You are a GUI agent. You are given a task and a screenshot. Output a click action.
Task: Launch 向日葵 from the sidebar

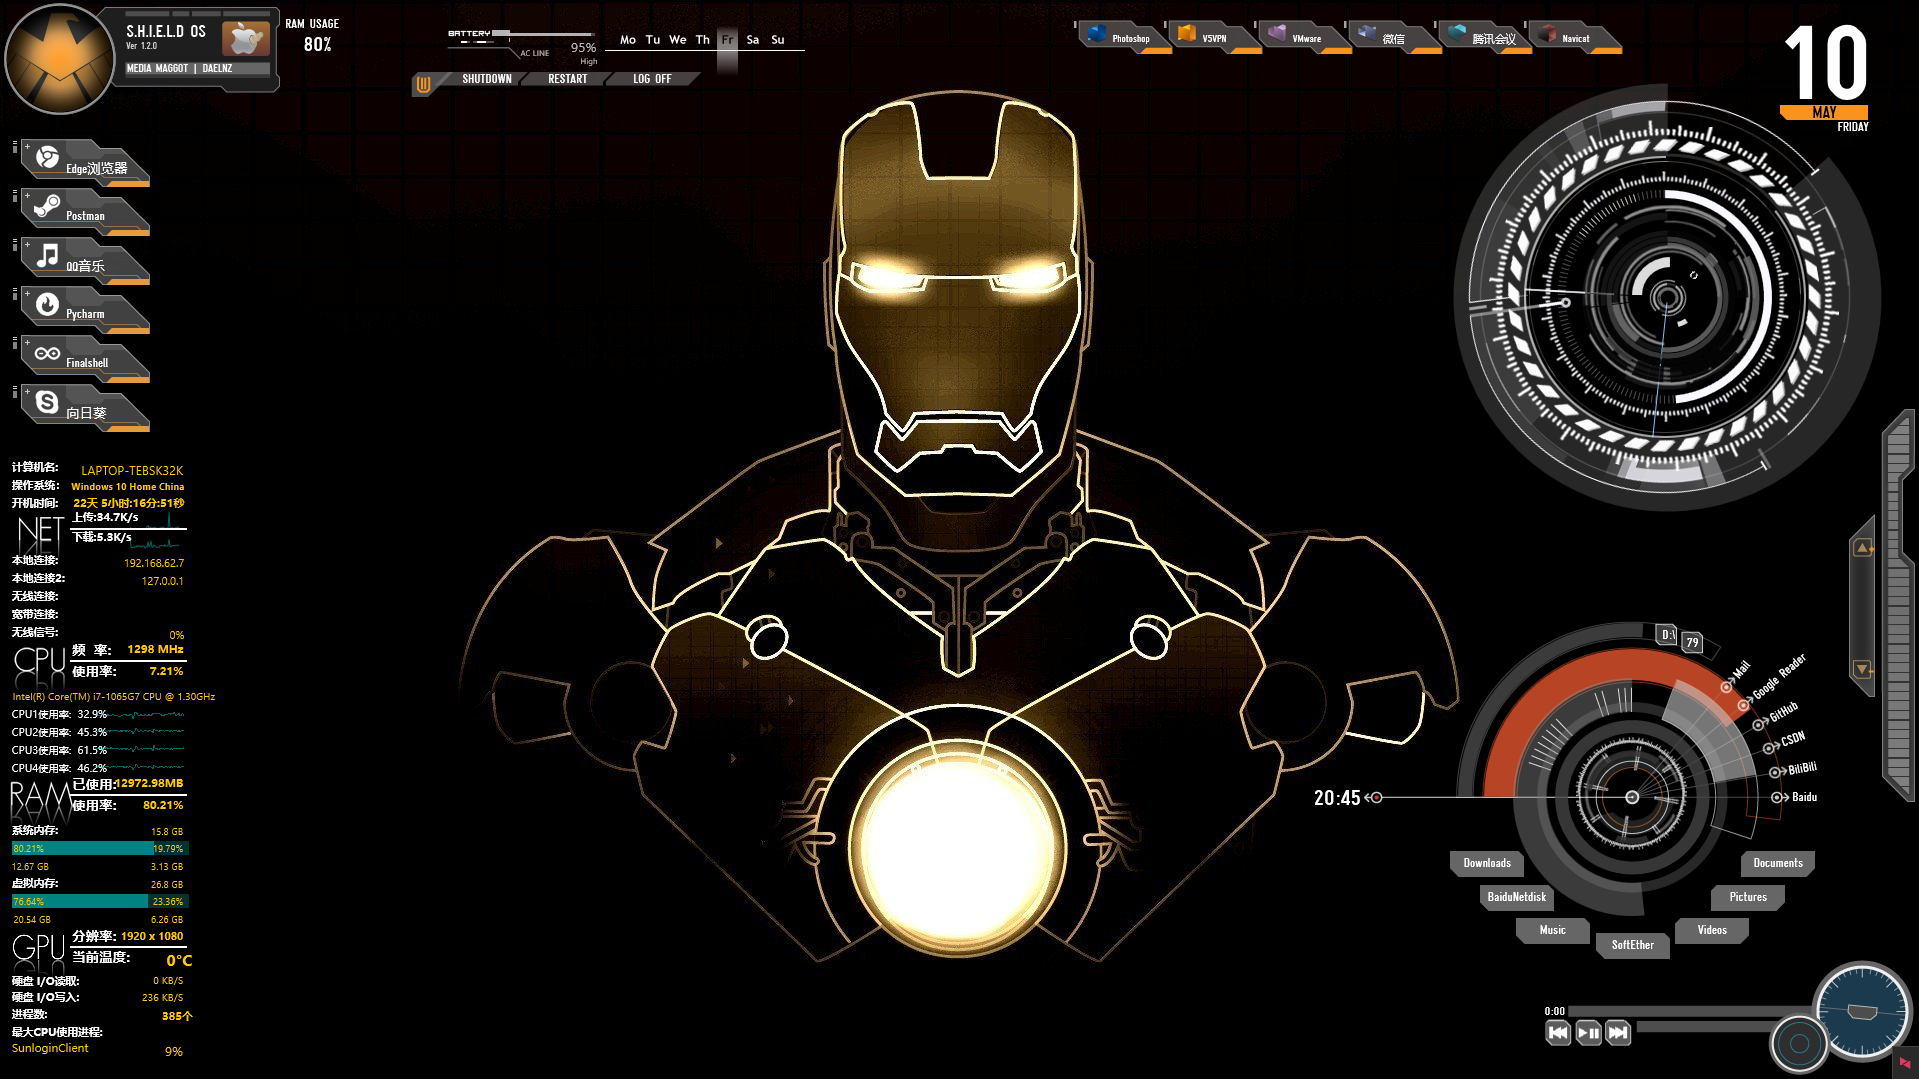click(85, 407)
